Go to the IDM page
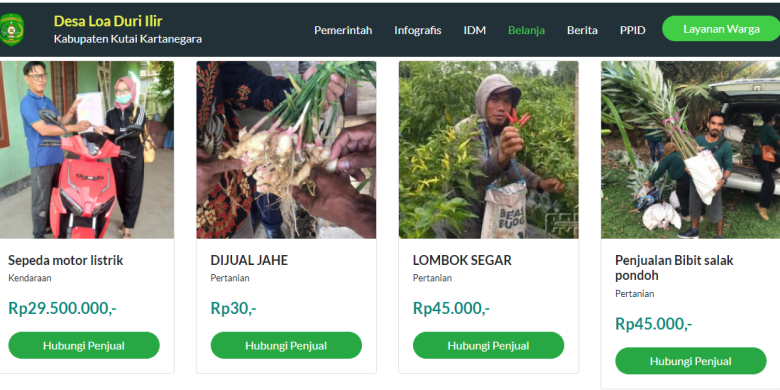The image size is (780, 390). [x=475, y=30]
